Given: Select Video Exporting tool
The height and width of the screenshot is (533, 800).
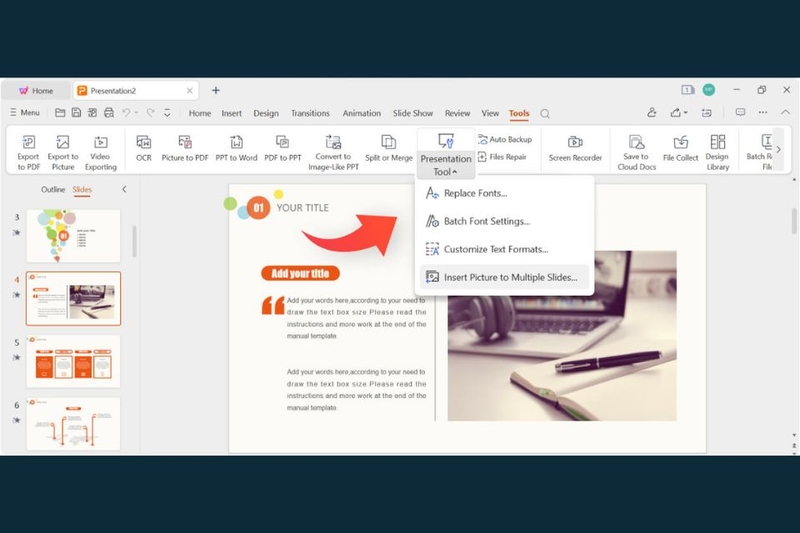Looking at the screenshot, I should coord(101,151).
